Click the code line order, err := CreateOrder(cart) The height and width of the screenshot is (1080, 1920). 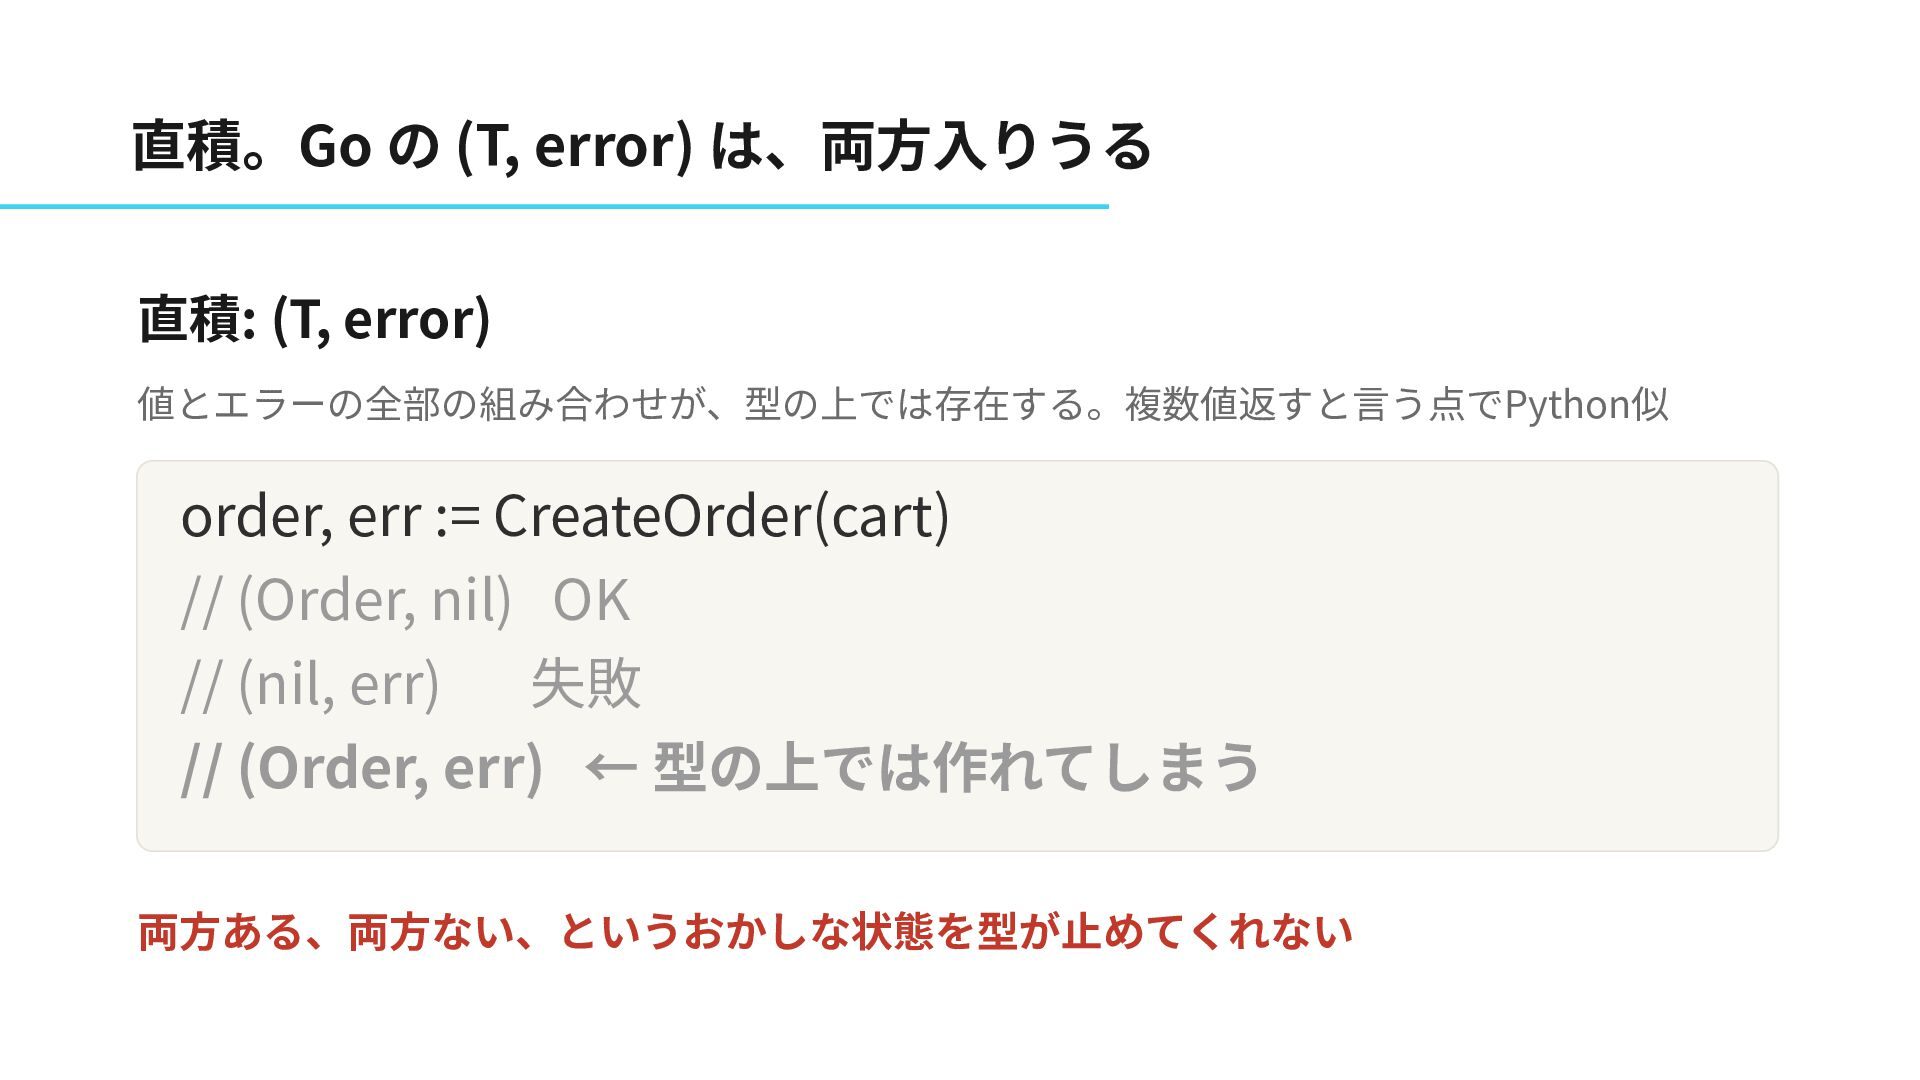[565, 516]
